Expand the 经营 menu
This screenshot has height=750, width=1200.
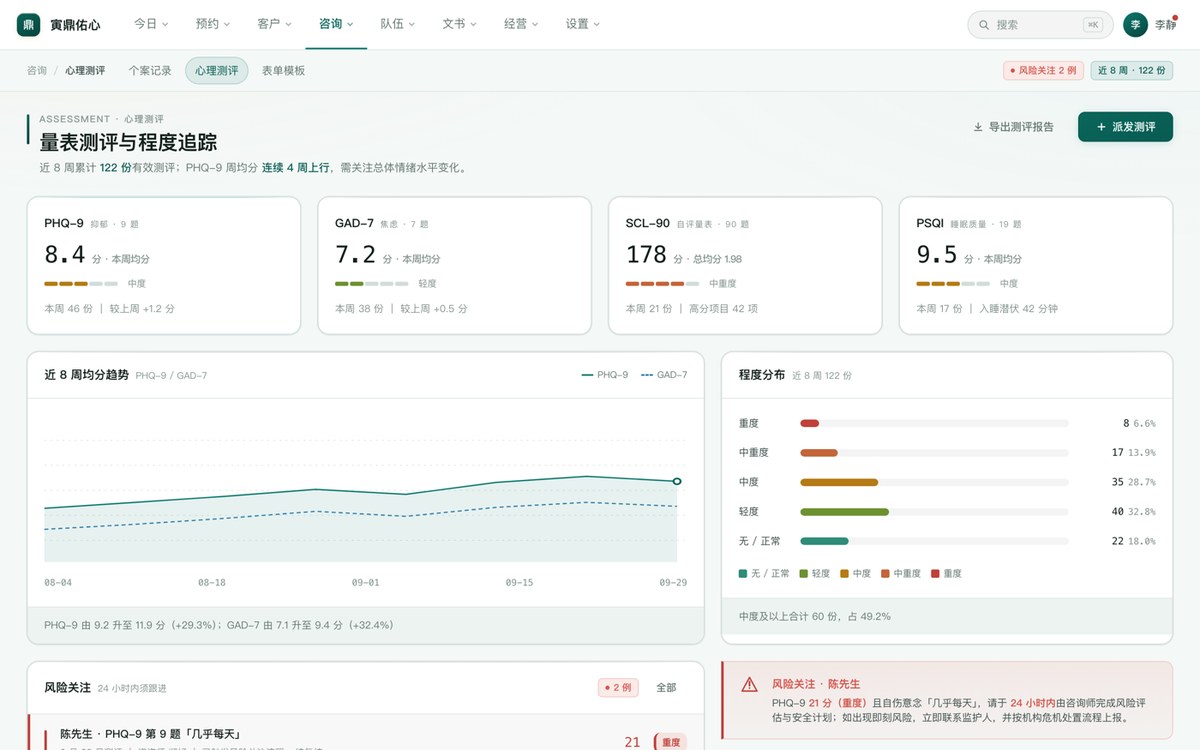(x=521, y=24)
